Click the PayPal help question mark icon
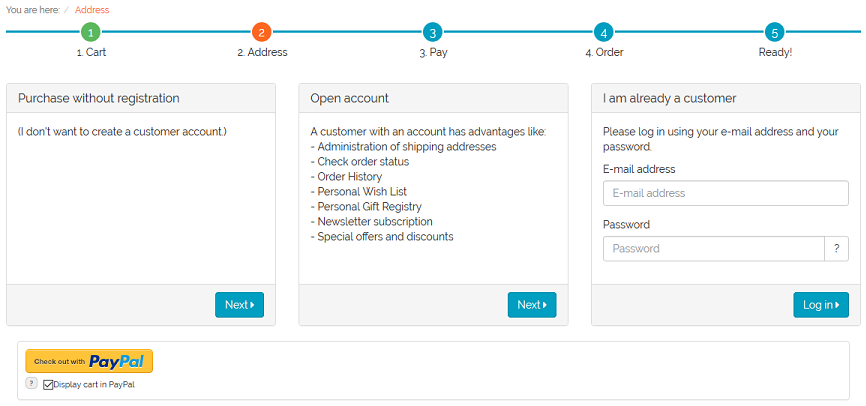866x406 pixels. click(x=31, y=383)
